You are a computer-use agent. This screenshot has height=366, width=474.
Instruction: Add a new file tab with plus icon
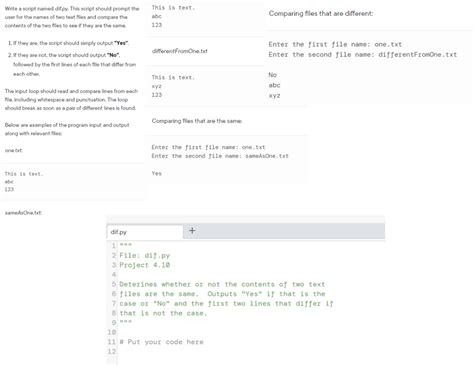tap(192, 231)
